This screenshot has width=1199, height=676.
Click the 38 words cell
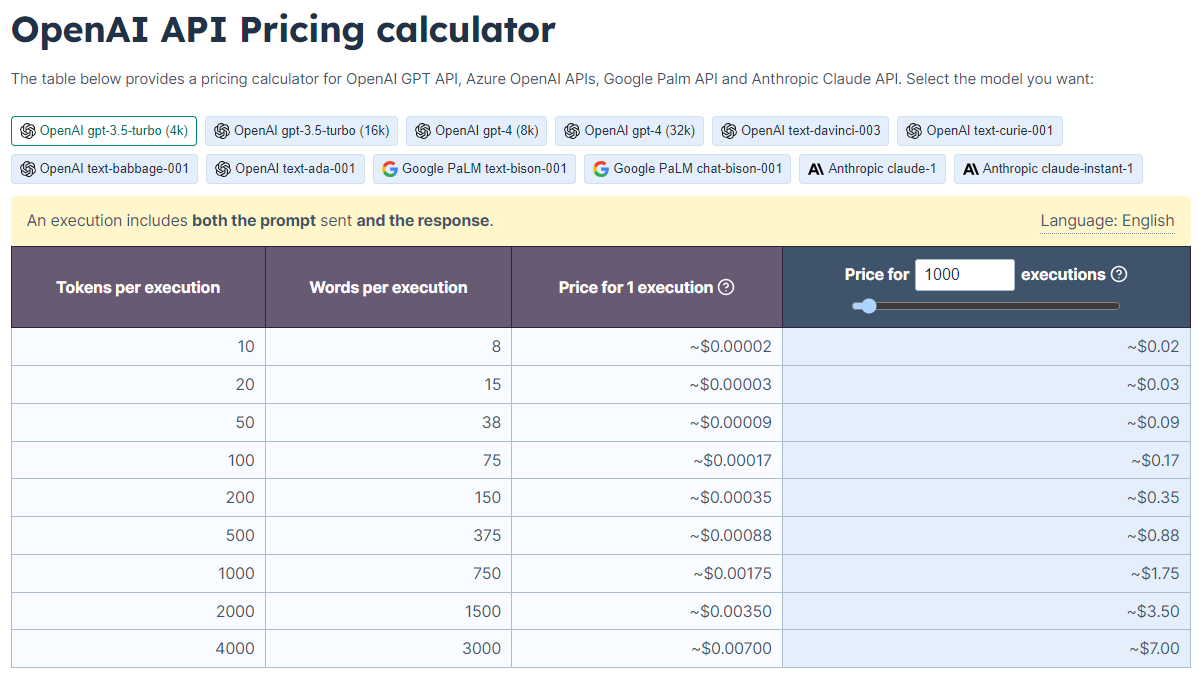click(388, 422)
